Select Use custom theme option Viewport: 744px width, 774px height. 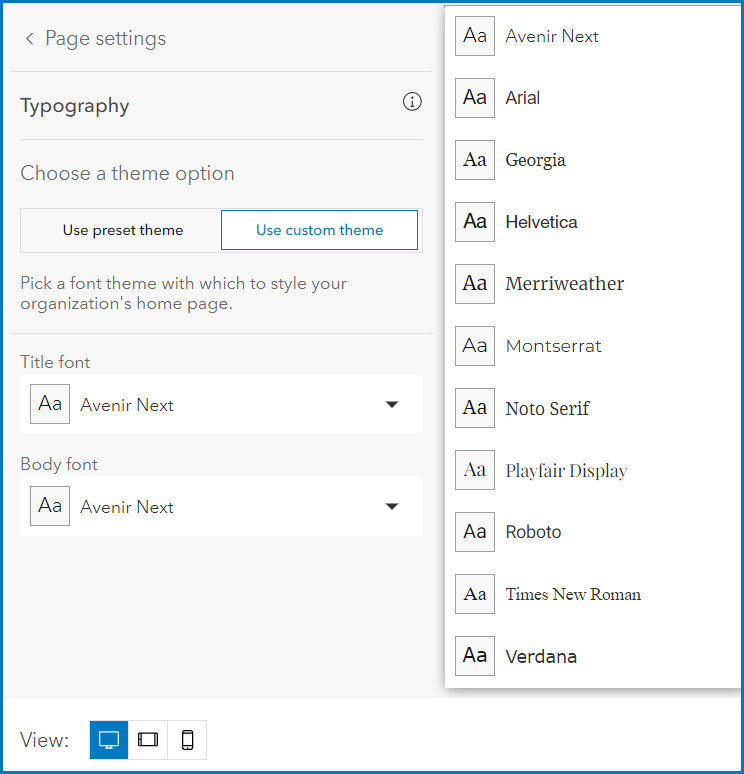(319, 230)
